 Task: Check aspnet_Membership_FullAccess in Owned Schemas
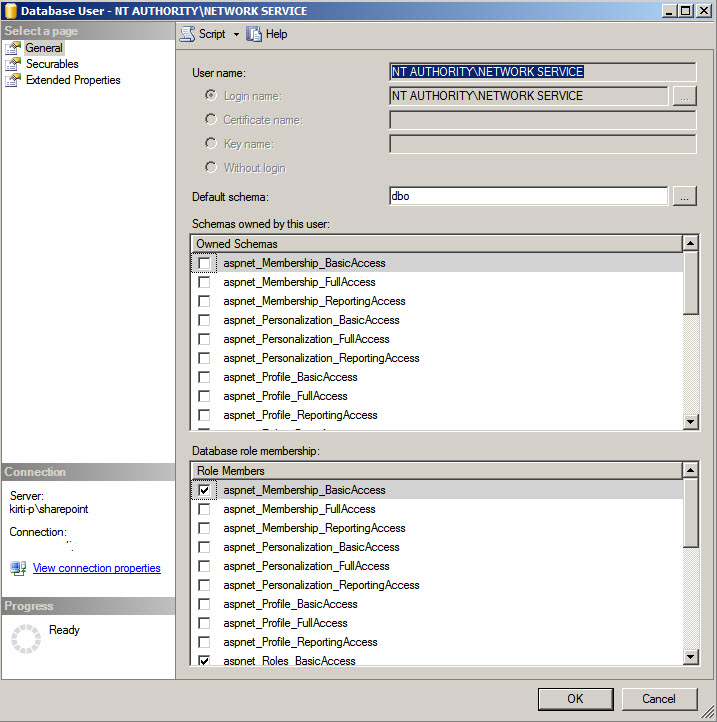204,283
